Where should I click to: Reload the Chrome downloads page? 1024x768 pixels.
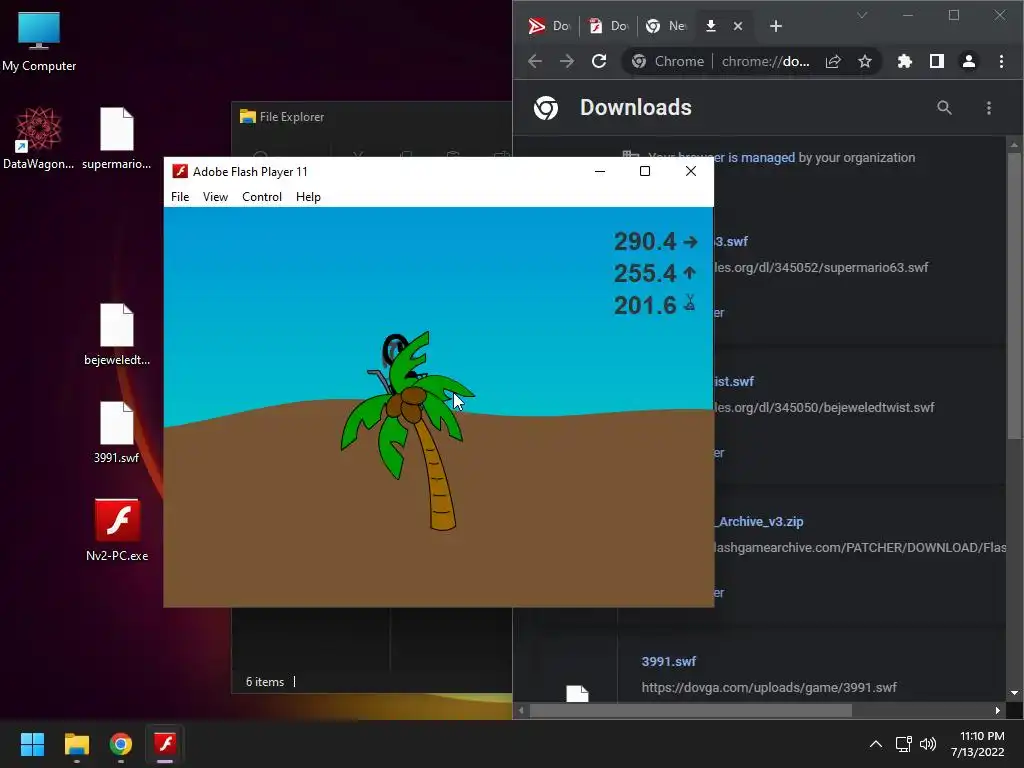599,61
